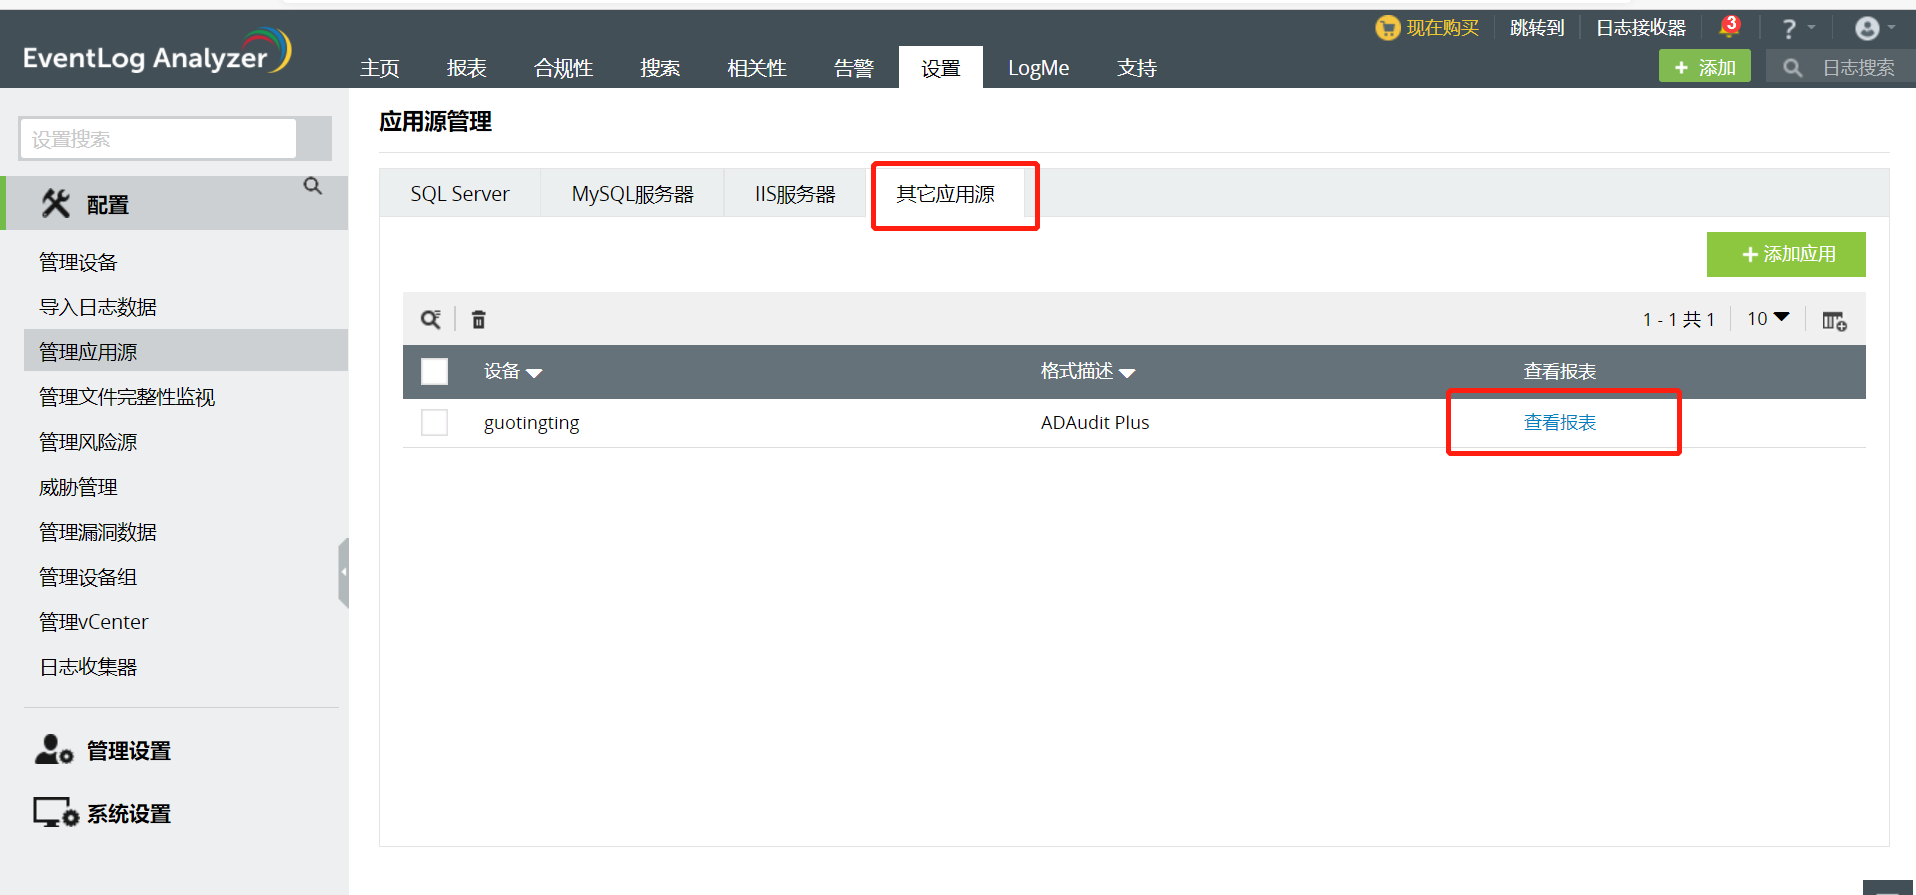This screenshot has height=895, width=1916.
Task: Click the magnifier icon beside 配置
Action: (x=313, y=186)
